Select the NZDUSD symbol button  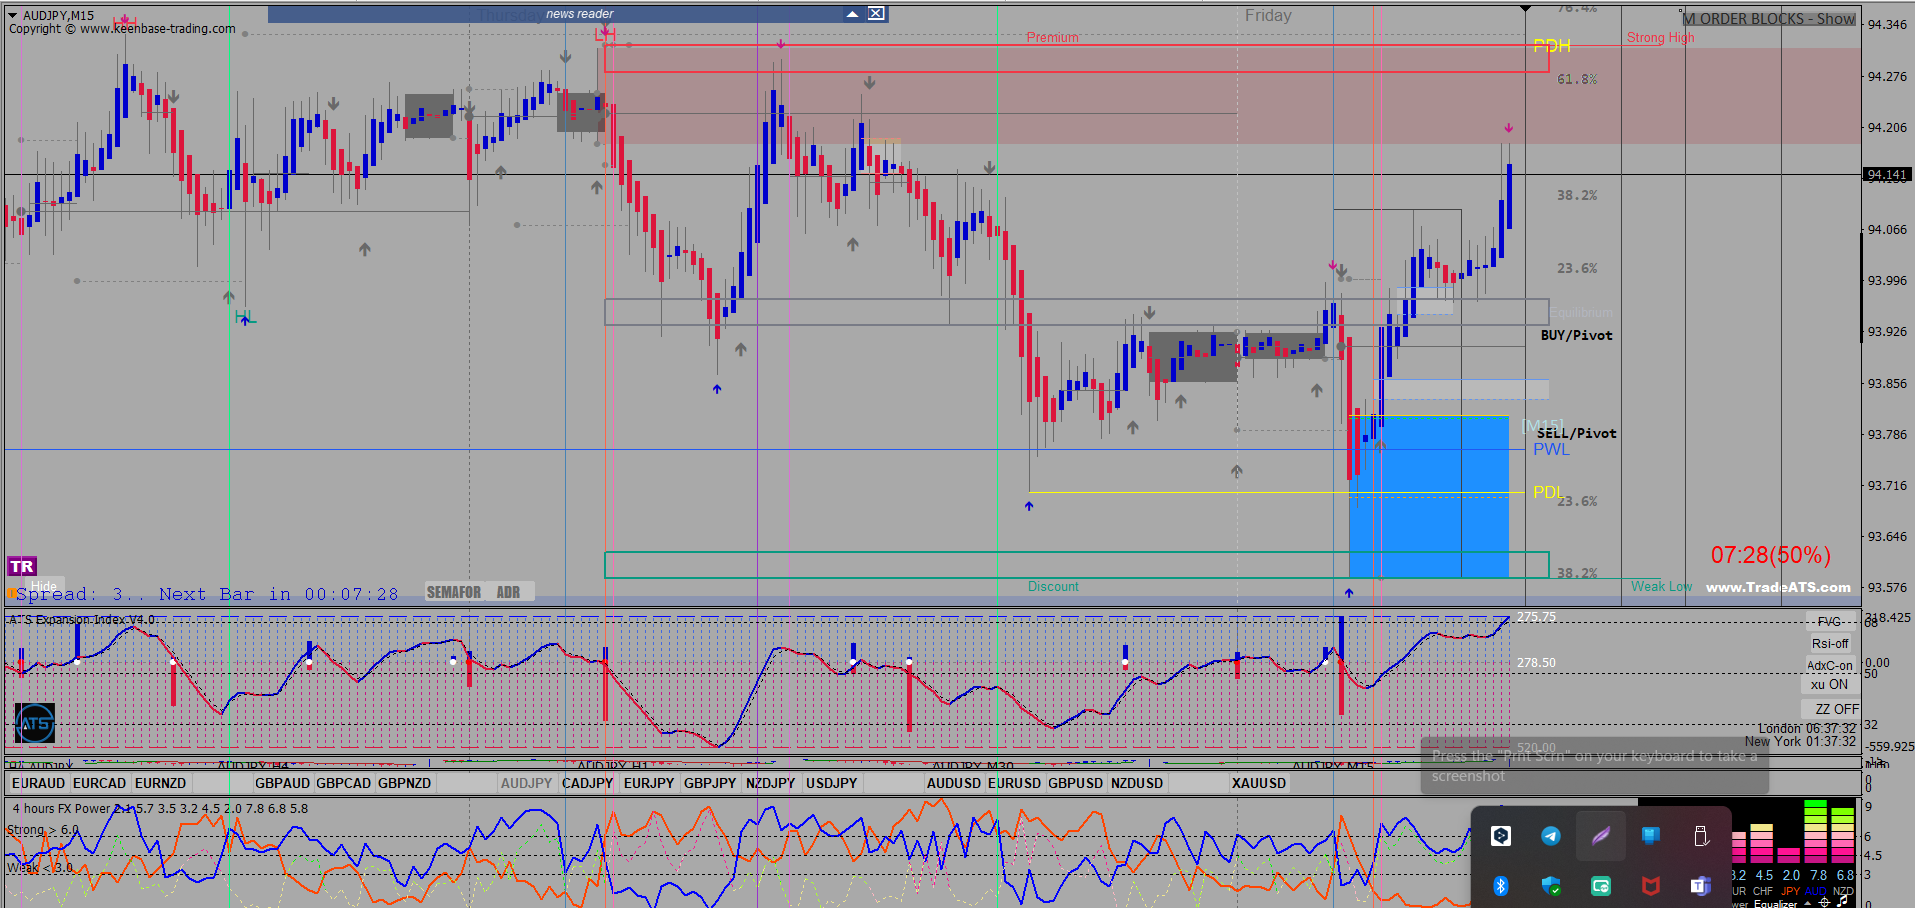tap(1137, 783)
